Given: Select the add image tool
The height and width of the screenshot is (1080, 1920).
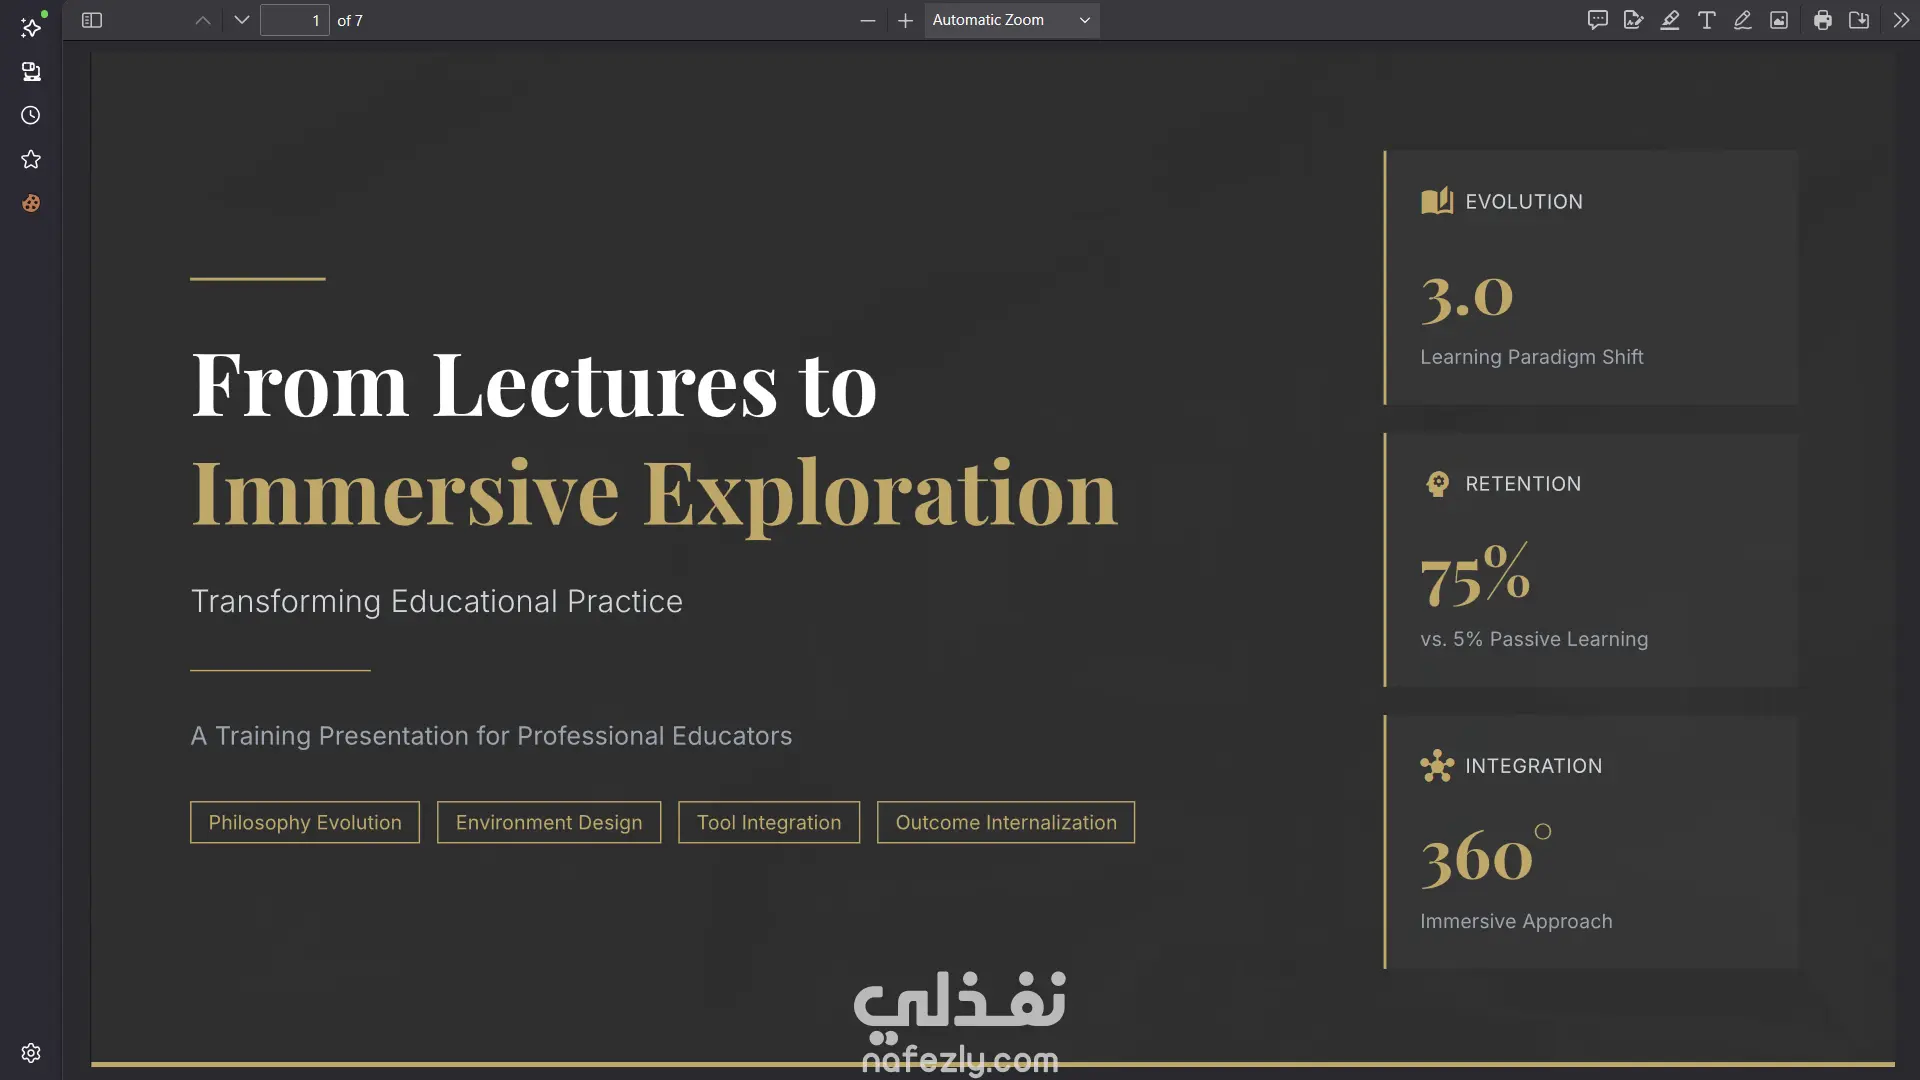Looking at the screenshot, I should coord(1778,20).
